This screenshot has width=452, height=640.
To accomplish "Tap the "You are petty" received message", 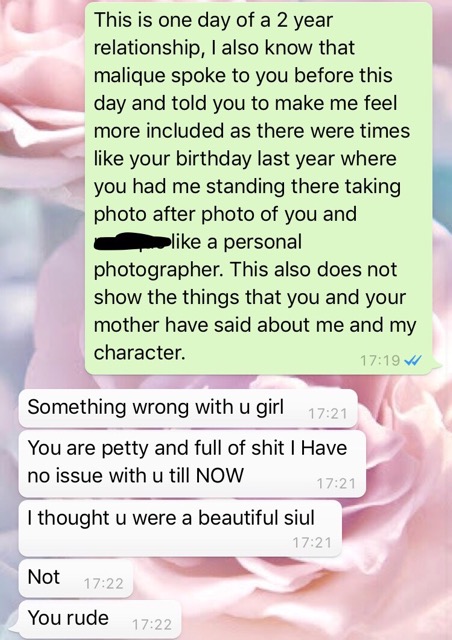I will click(x=192, y=464).
